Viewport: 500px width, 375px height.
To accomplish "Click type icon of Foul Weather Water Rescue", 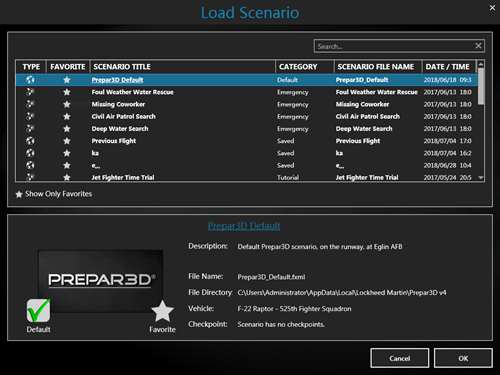I will (x=30, y=92).
